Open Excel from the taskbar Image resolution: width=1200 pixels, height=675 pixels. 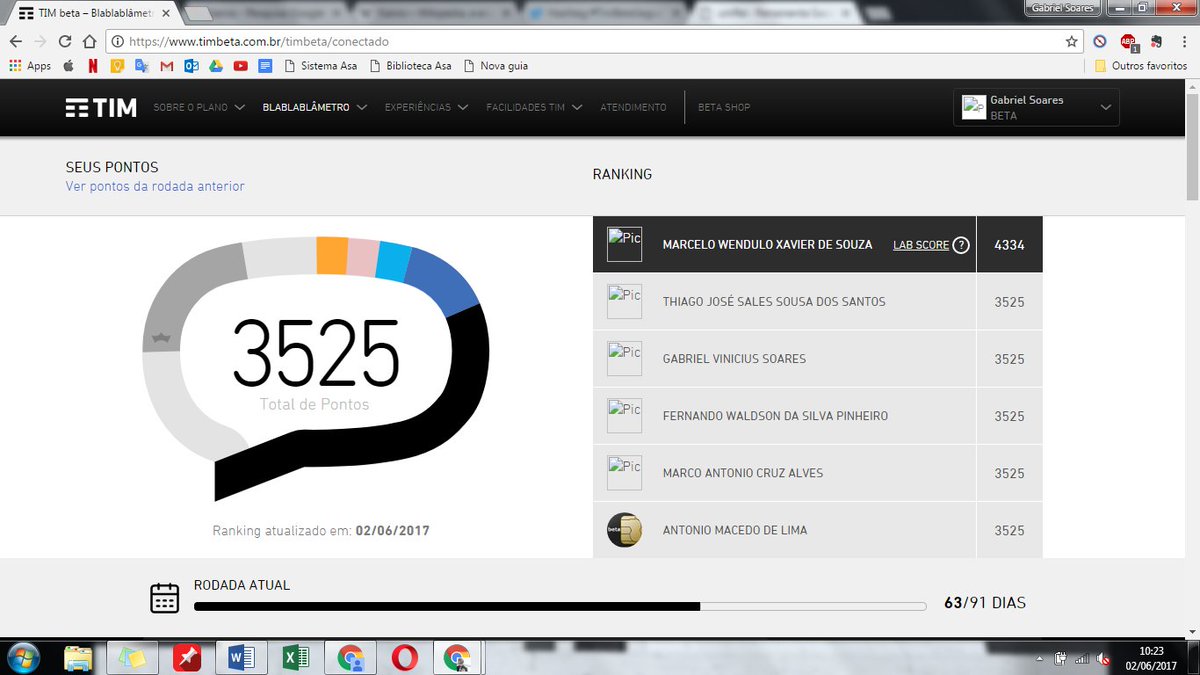pos(295,657)
